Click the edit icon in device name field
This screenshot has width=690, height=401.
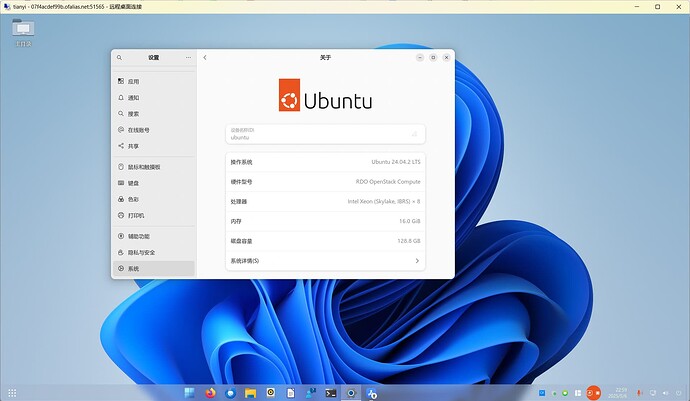pos(414,134)
